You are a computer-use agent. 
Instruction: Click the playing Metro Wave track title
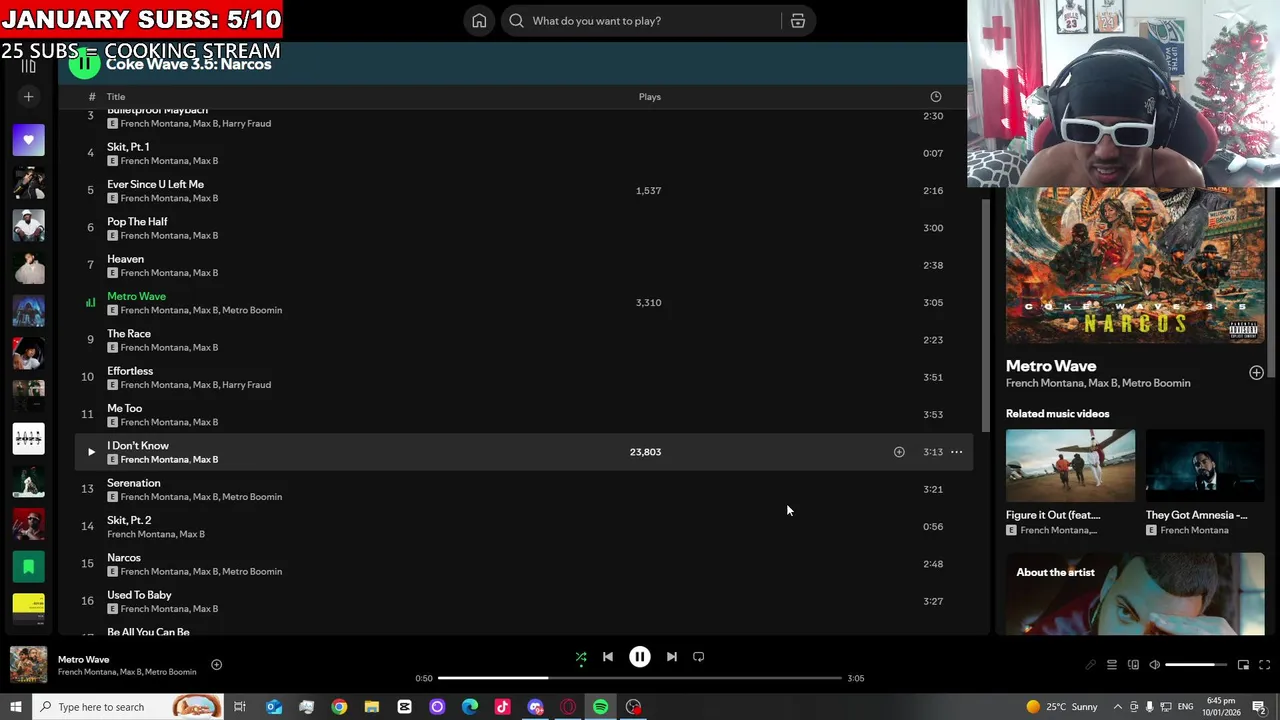click(x=136, y=296)
